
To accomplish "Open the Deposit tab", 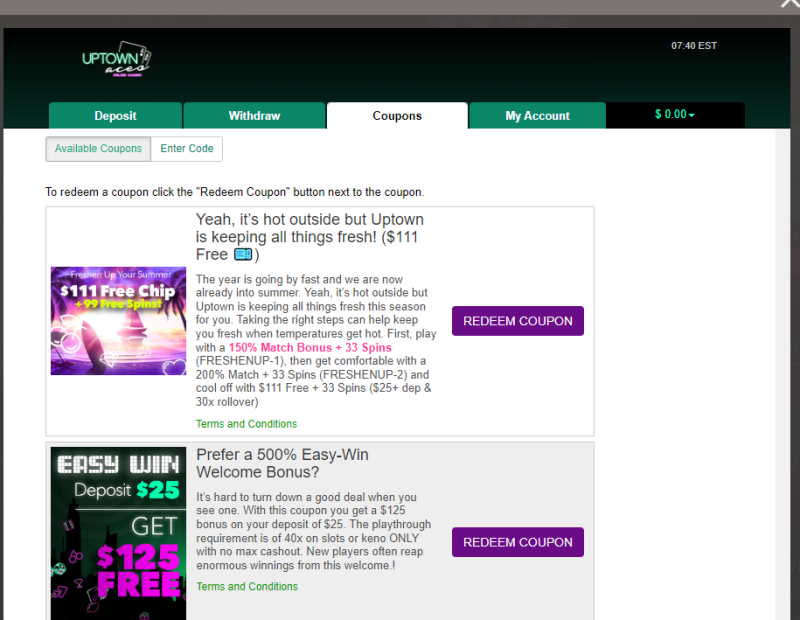I will coord(115,116).
